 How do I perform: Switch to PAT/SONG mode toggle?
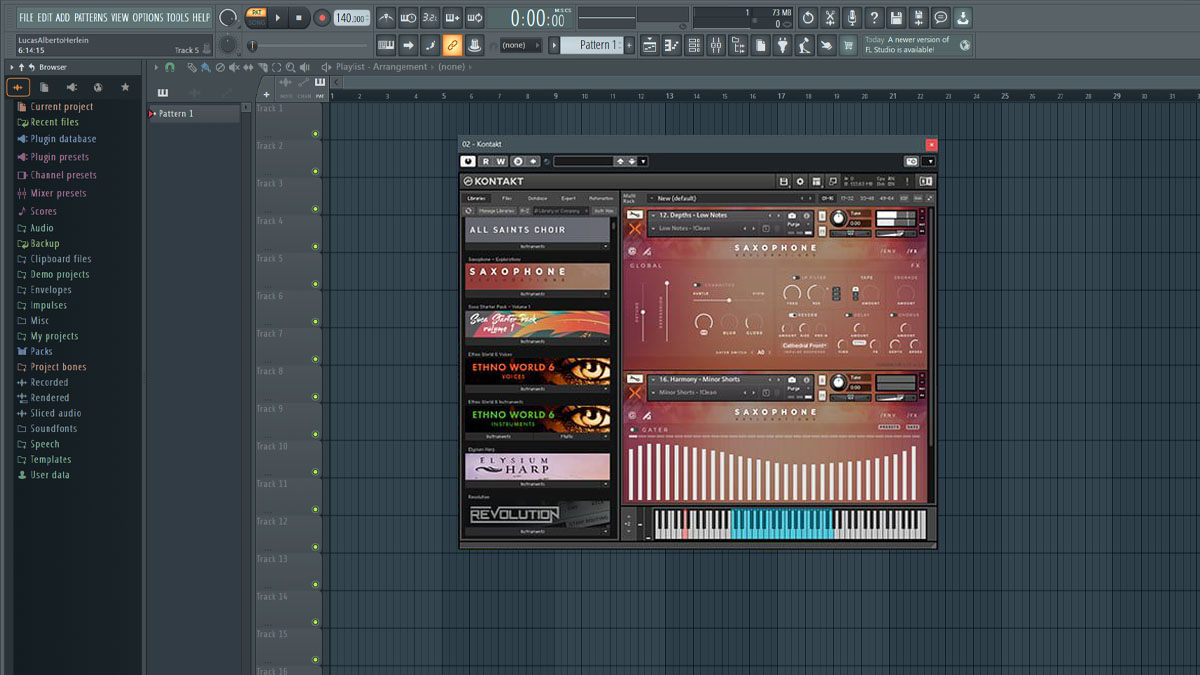click(257, 16)
